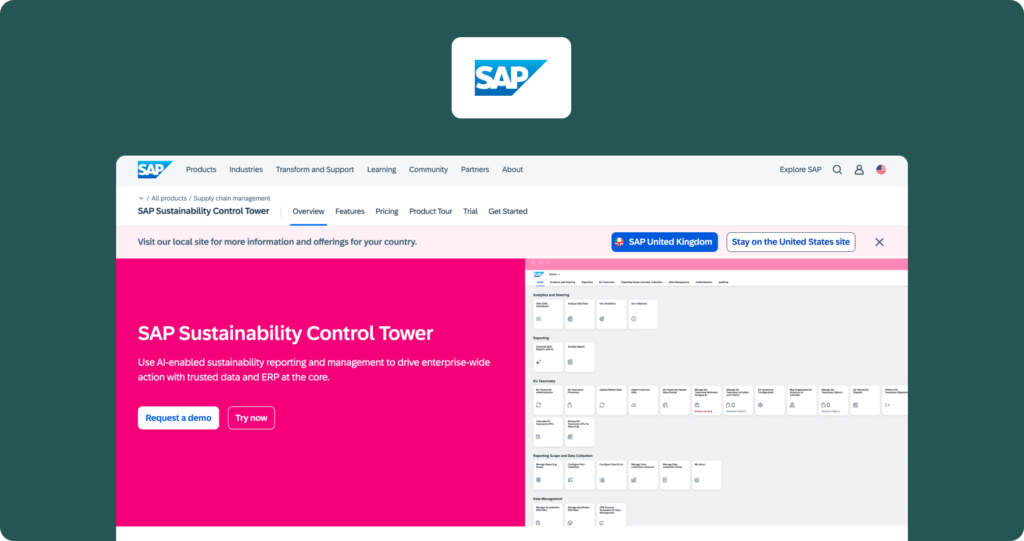This screenshot has width=1024, height=541.
Task: Switch to the Get Started tab
Action: pos(507,211)
